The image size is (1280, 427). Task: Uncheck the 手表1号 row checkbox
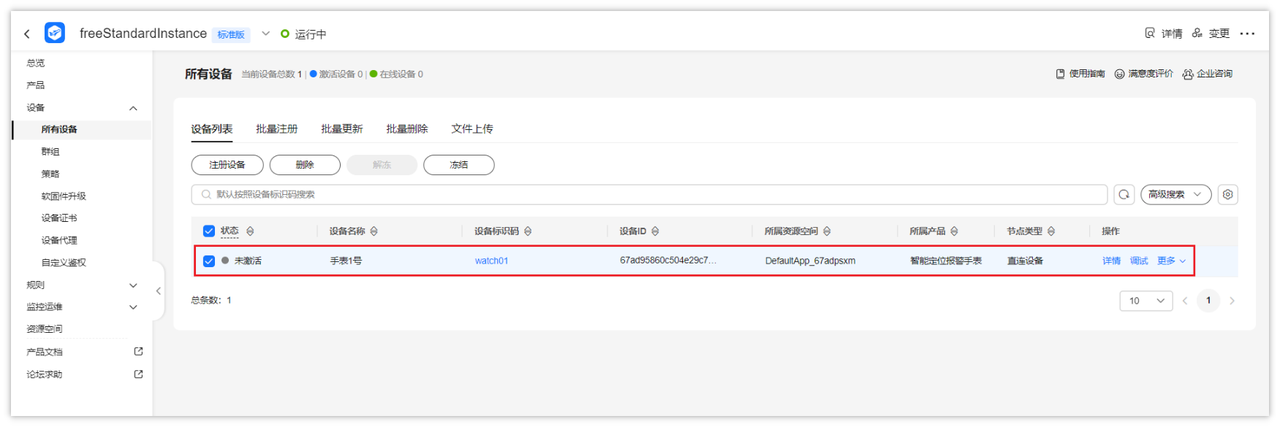tap(209, 261)
